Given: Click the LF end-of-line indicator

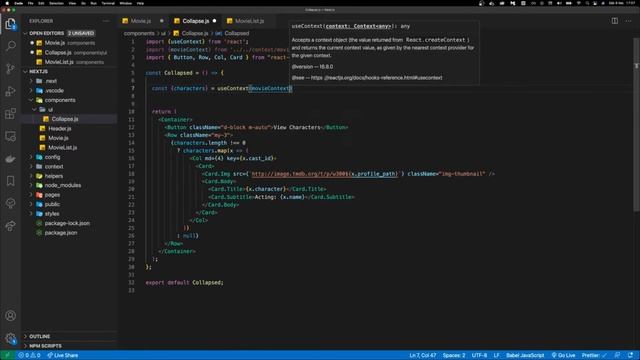Looking at the screenshot, I should click(x=496, y=355).
